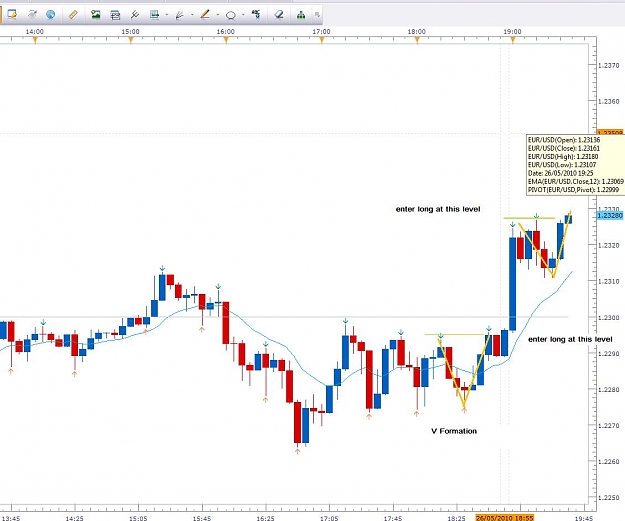Open dropdown arrow beside pencil line tool

pyautogui.click(x=218, y=15)
